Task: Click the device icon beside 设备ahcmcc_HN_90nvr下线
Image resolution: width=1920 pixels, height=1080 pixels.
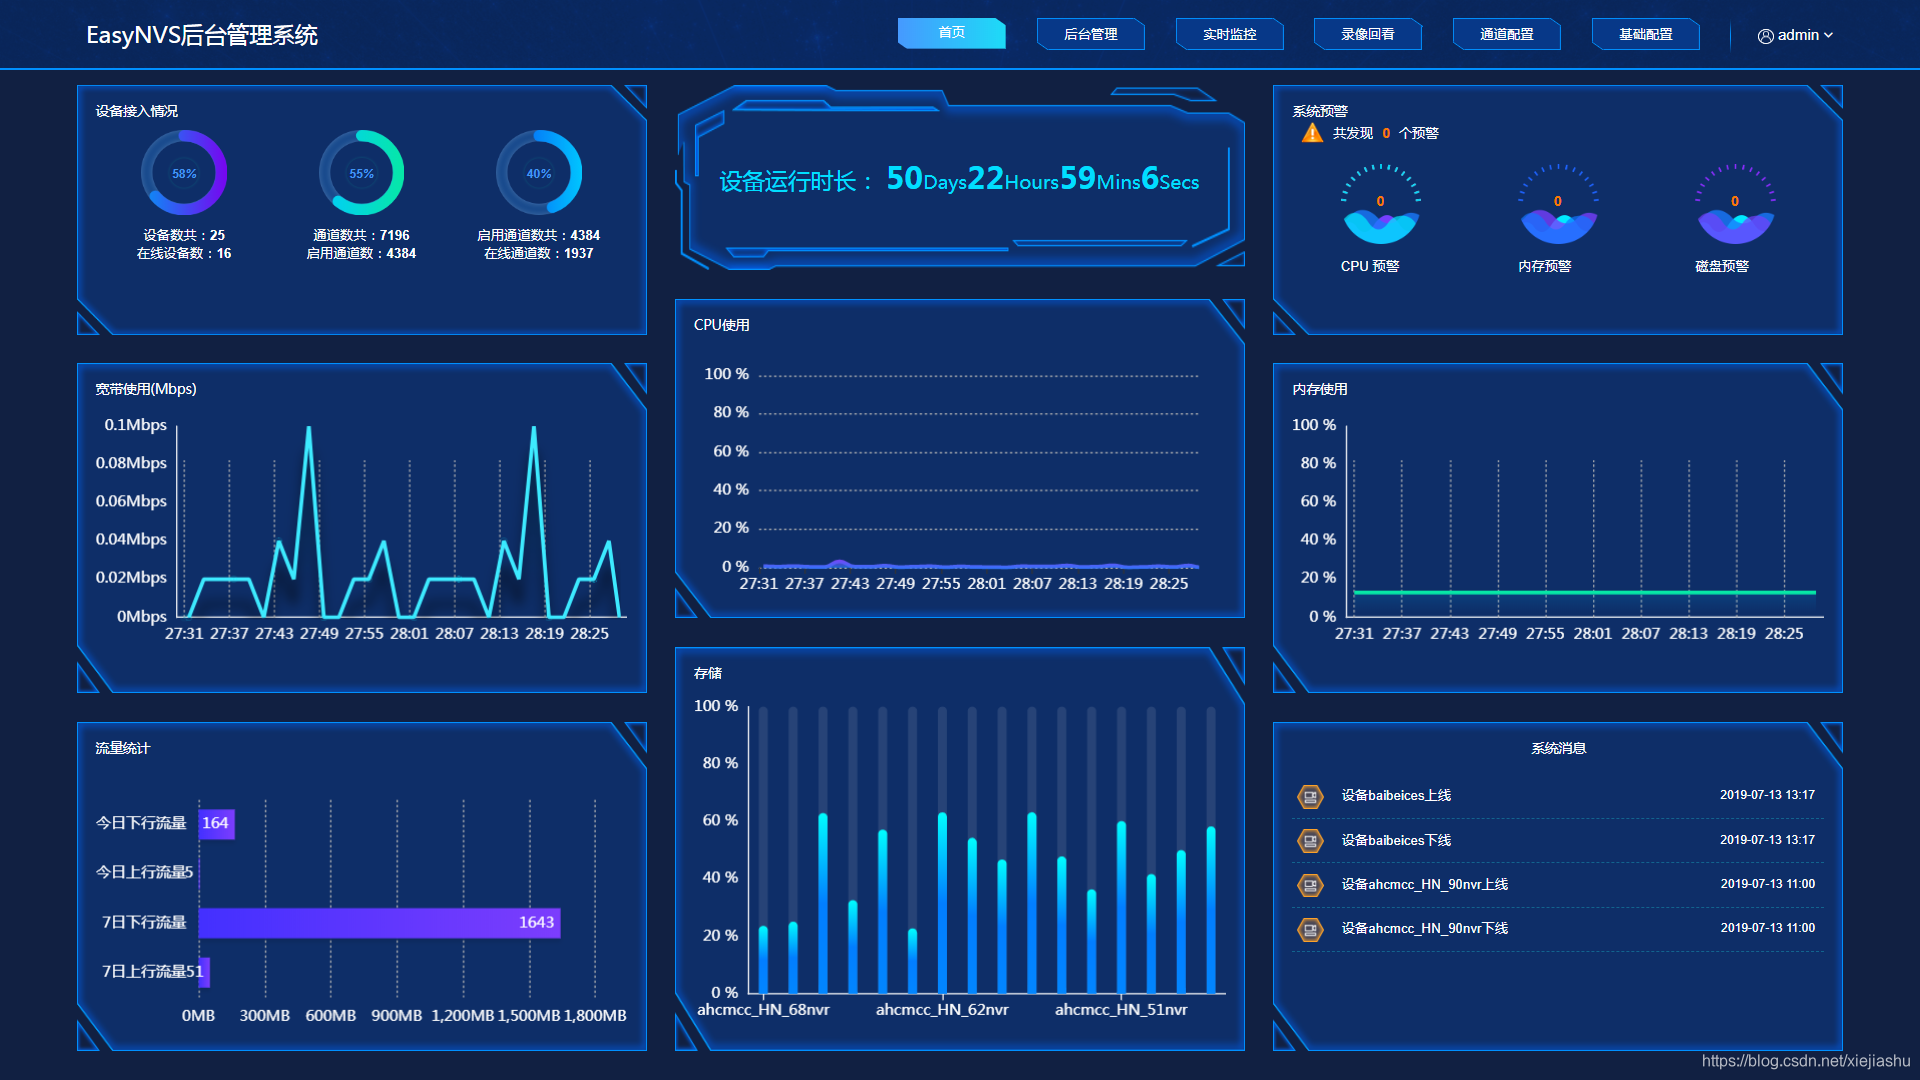Action: tap(1310, 929)
